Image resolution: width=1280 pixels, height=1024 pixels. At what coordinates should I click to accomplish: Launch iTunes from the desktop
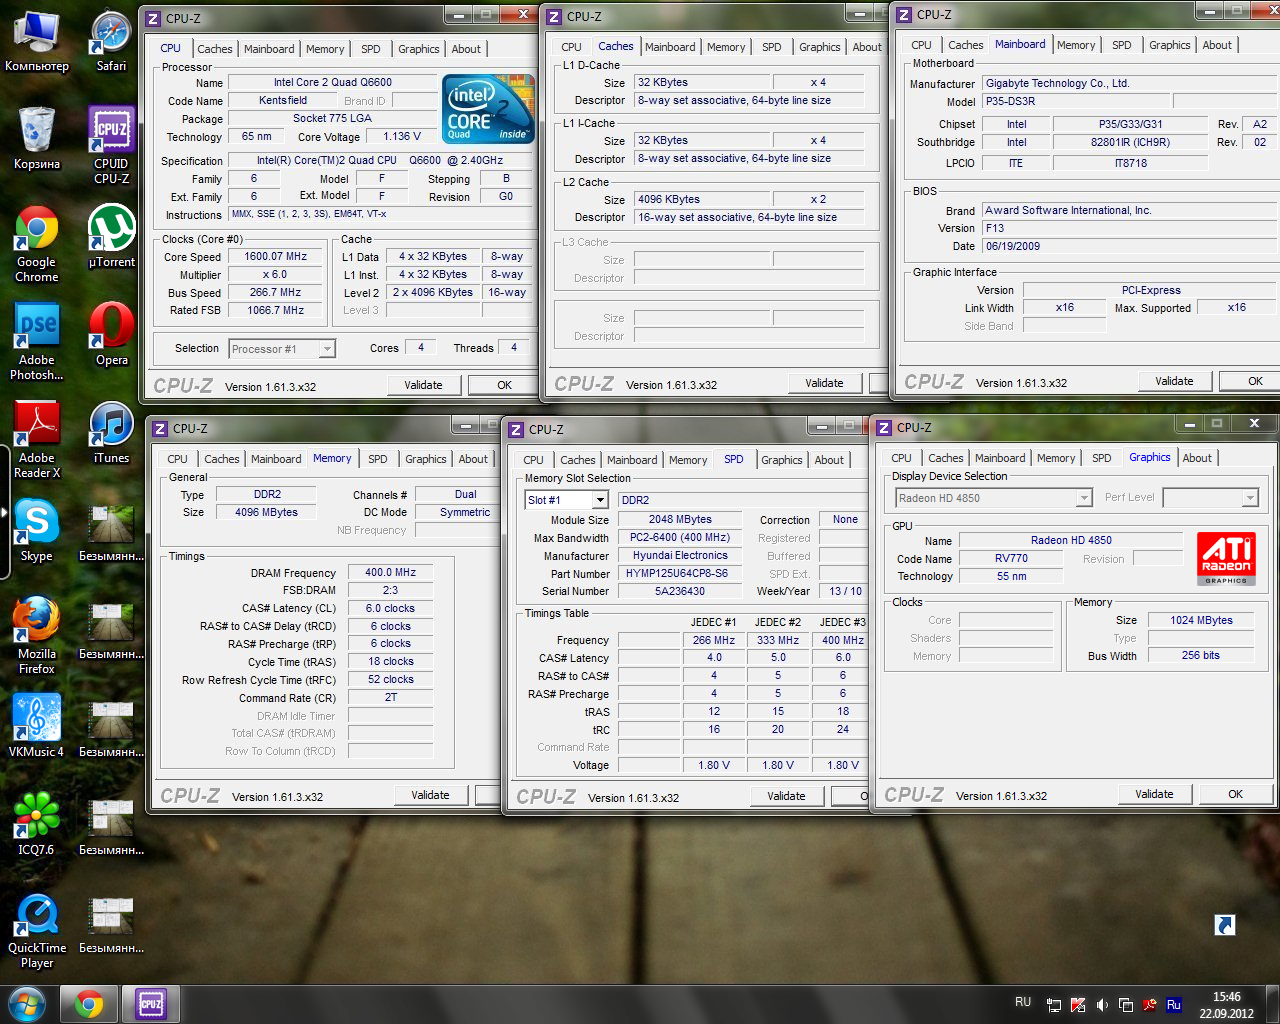[x=111, y=432]
